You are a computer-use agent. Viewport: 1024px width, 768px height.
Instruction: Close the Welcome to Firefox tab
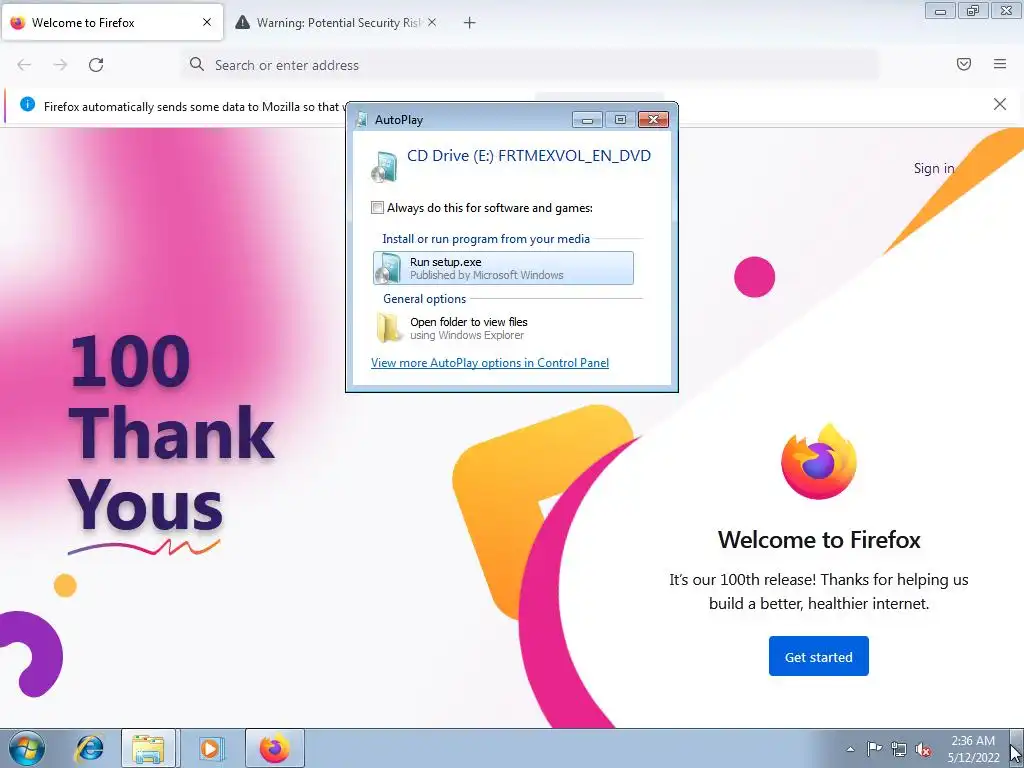click(x=206, y=22)
